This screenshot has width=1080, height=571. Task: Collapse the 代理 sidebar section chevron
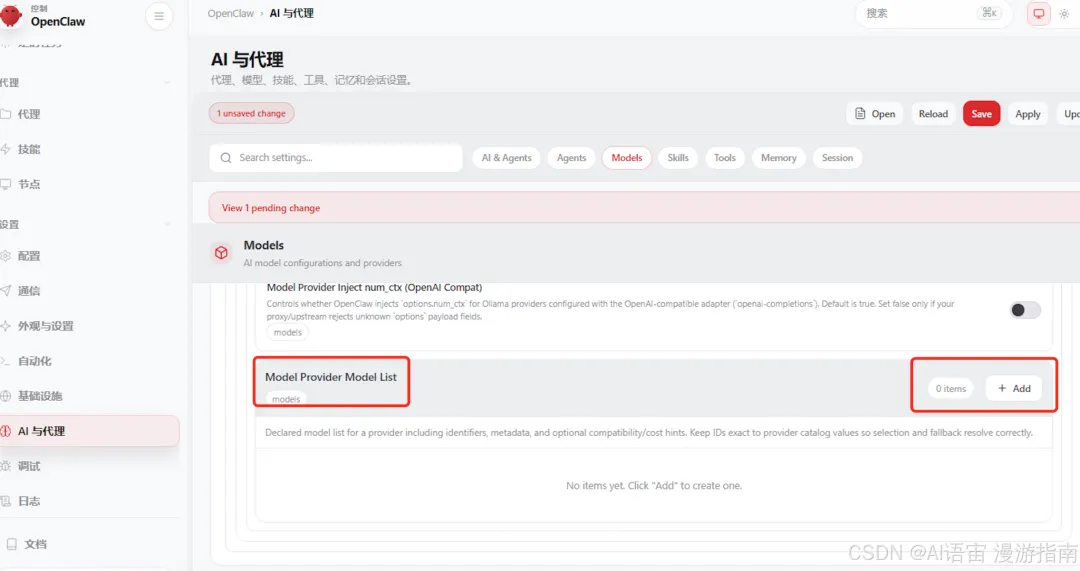pos(167,83)
